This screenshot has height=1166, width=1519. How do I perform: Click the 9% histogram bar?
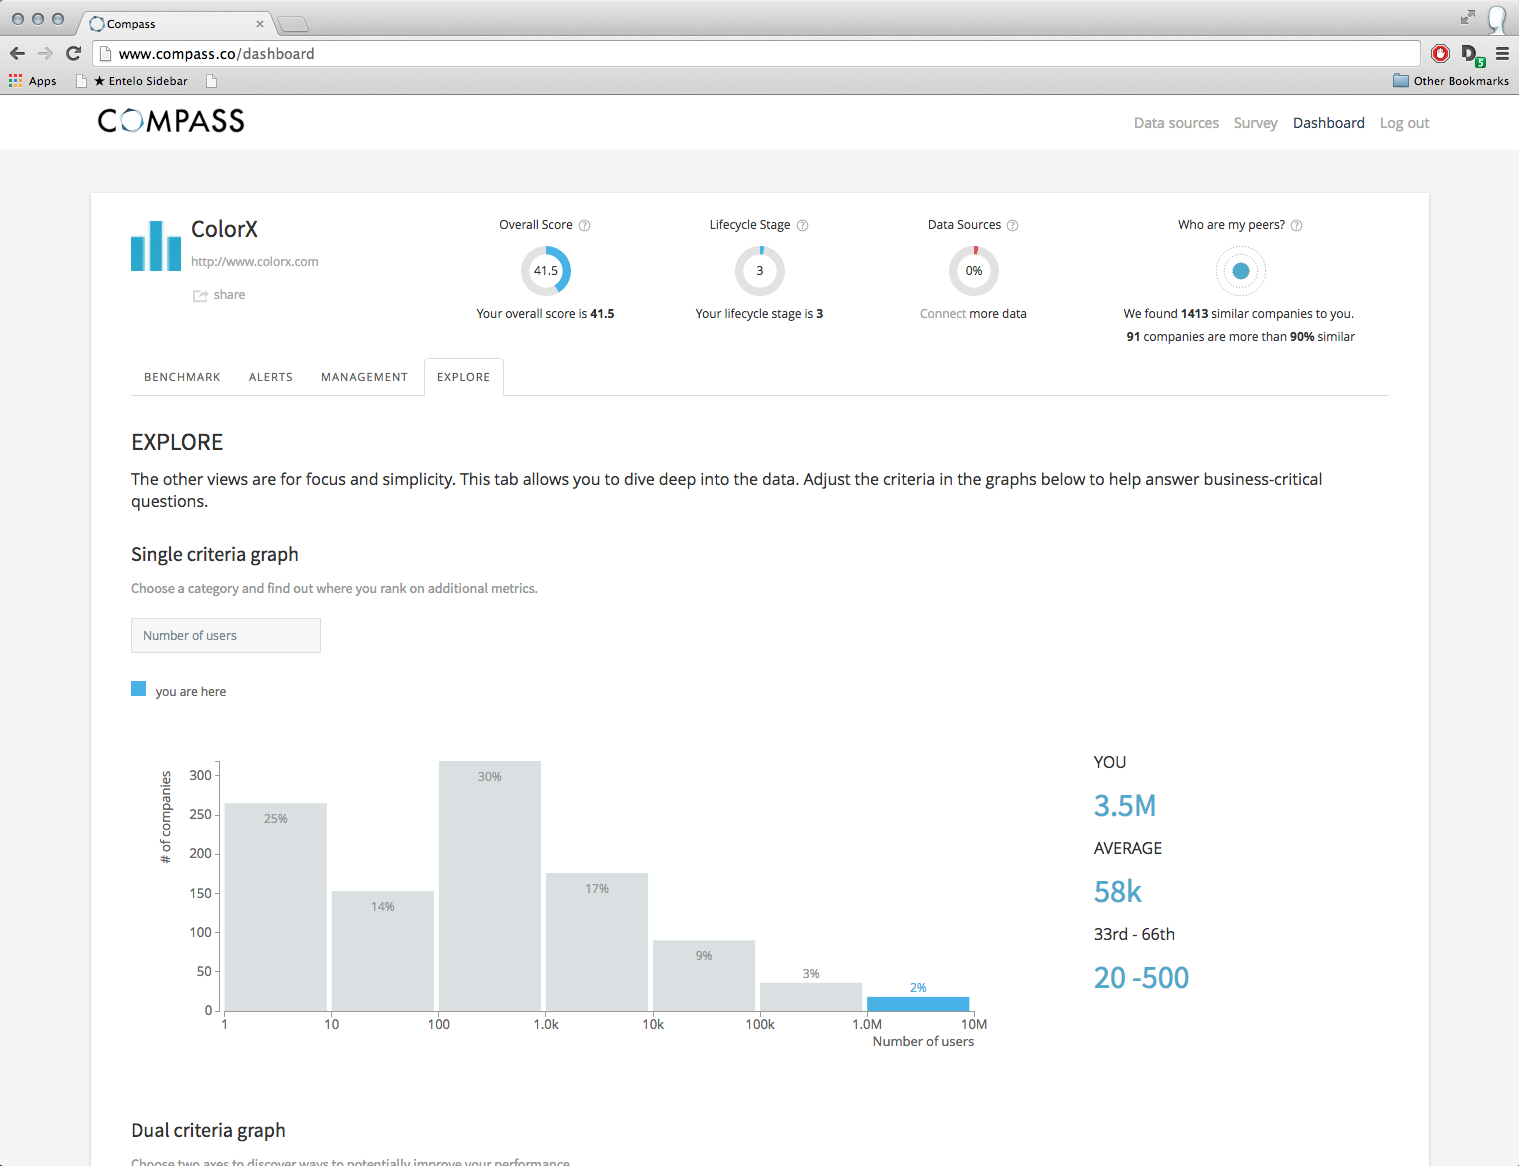tap(704, 976)
